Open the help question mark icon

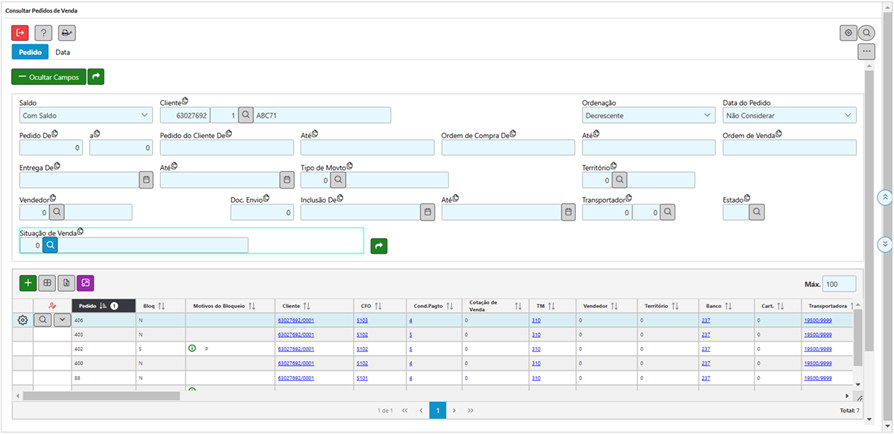coord(43,33)
